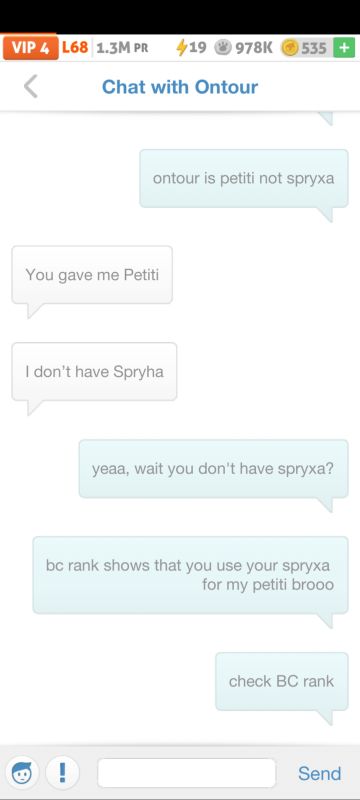Tap the 'Chat with Ontour' title
This screenshot has height=800, width=360.
point(180,87)
